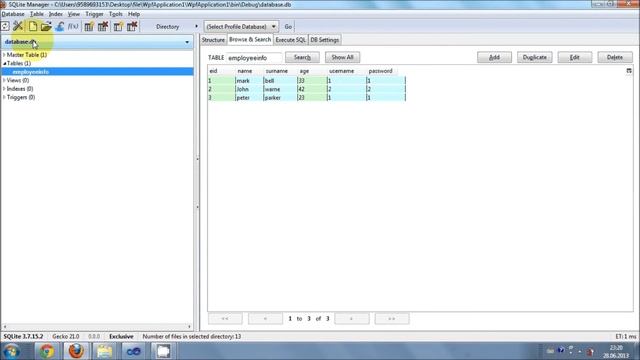Click the Drop Index toolbar icon
This screenshot has height=360, width=640.
132,27
